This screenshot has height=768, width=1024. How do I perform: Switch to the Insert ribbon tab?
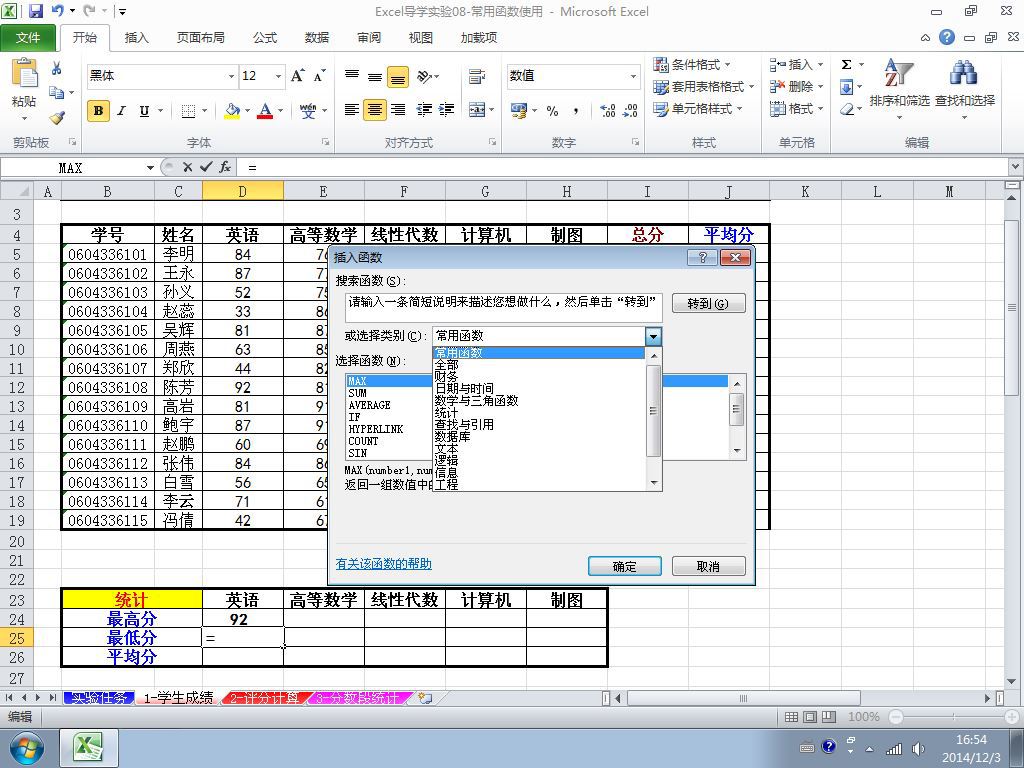click(x=136, y=38)
